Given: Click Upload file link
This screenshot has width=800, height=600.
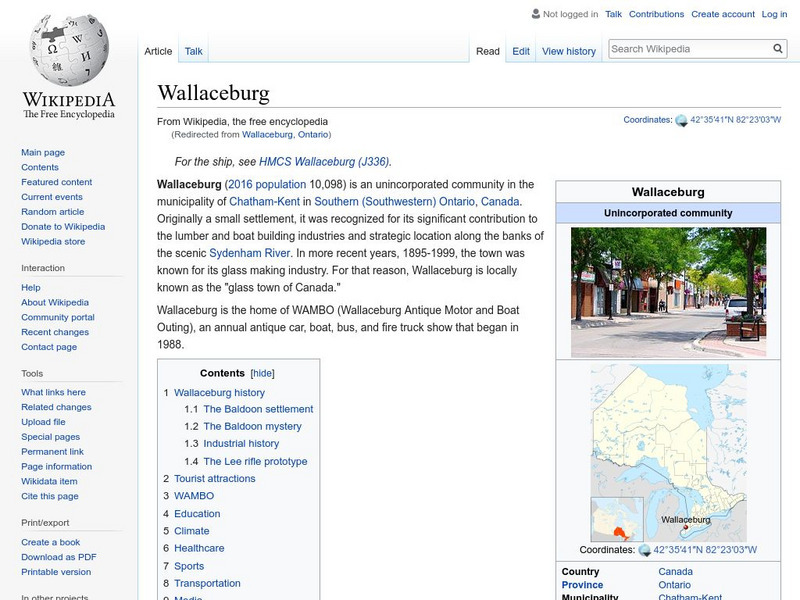Looking at the screenshot, I should pyautogui.click(x=43, y=421).
